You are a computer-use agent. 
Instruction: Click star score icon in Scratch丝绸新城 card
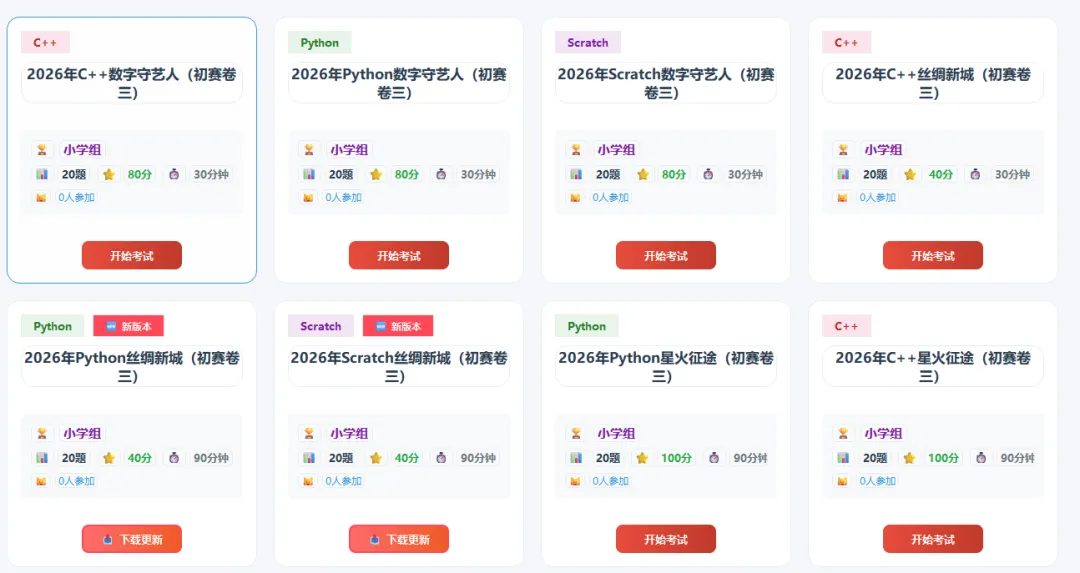(376, 458)
